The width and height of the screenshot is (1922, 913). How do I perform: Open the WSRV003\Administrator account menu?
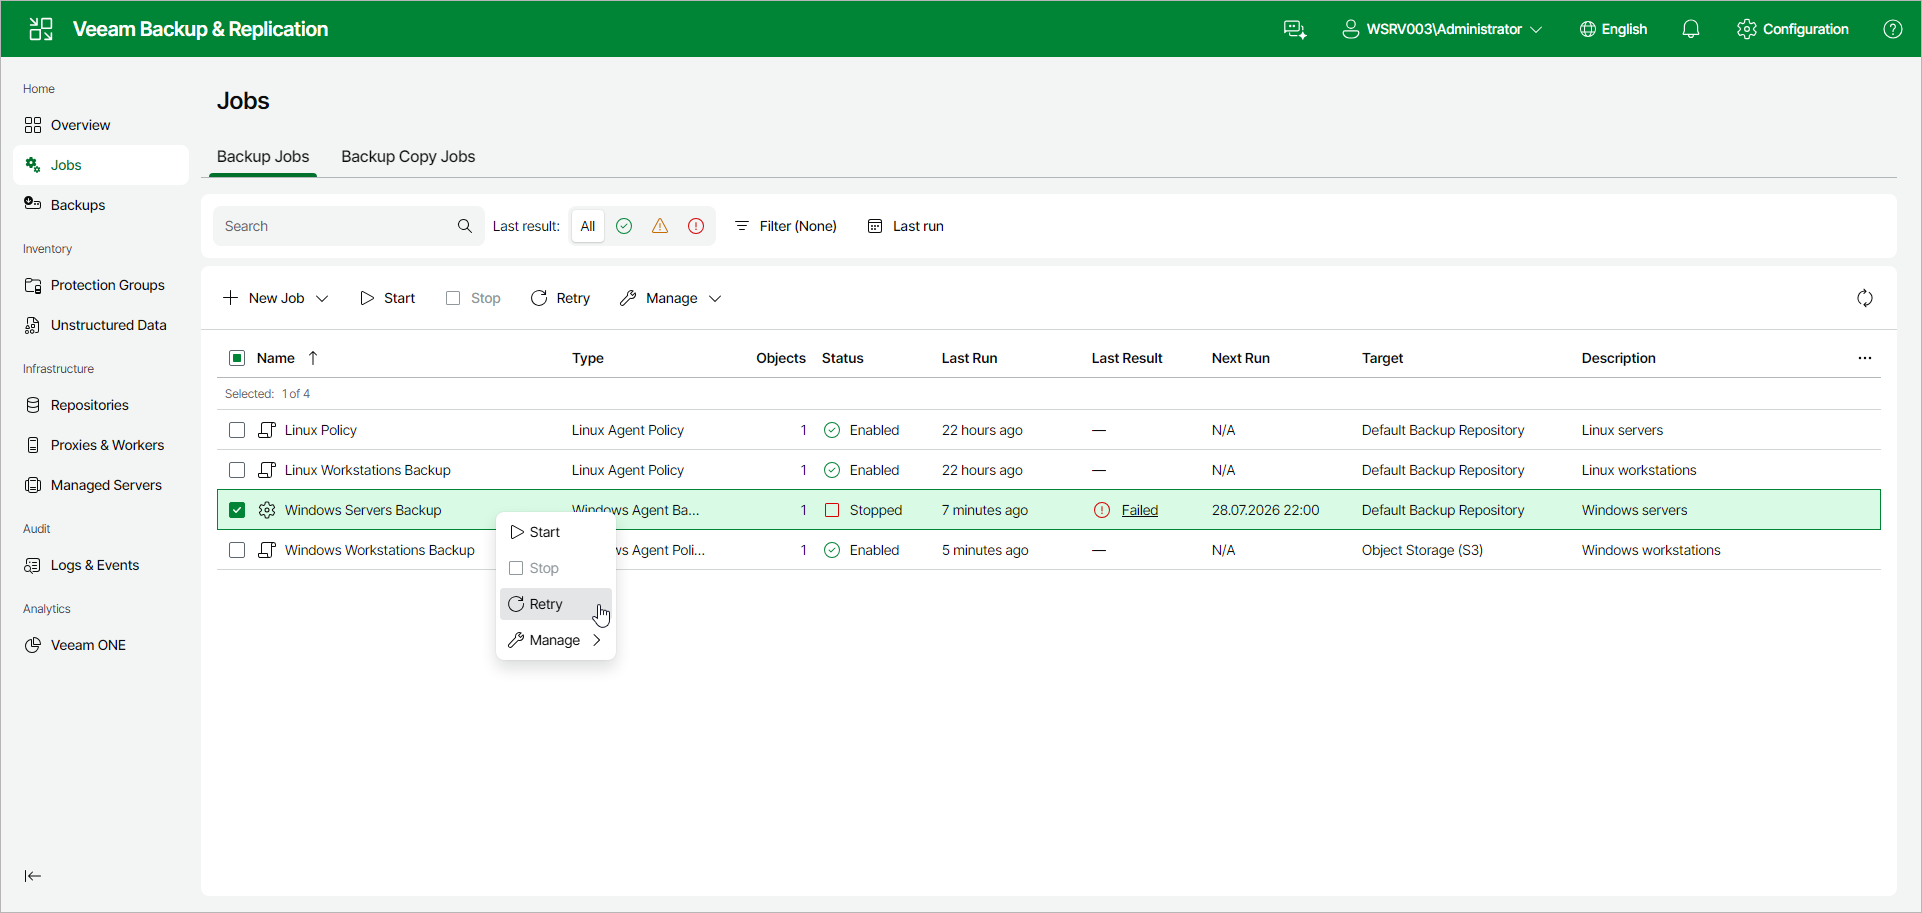(x=1442, y=29)
